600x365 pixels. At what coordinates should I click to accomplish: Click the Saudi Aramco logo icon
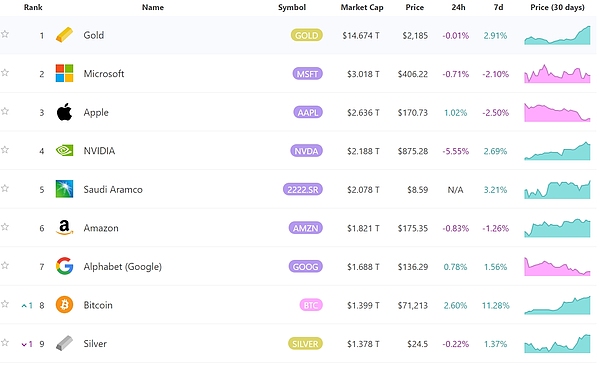64,189
